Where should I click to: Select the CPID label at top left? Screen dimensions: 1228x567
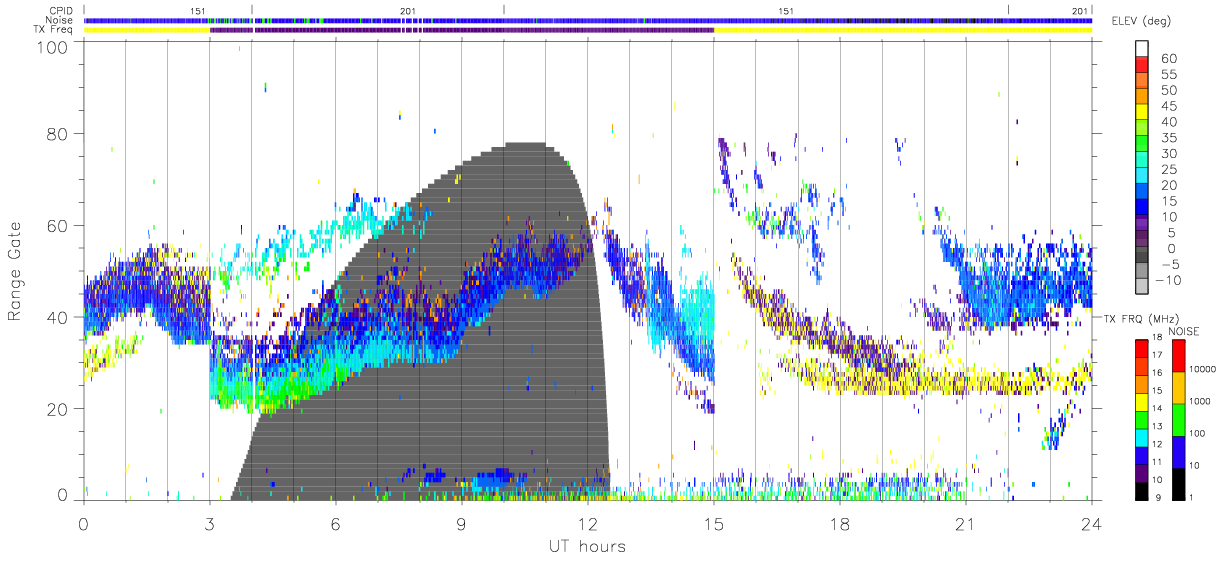pos(63,11)
